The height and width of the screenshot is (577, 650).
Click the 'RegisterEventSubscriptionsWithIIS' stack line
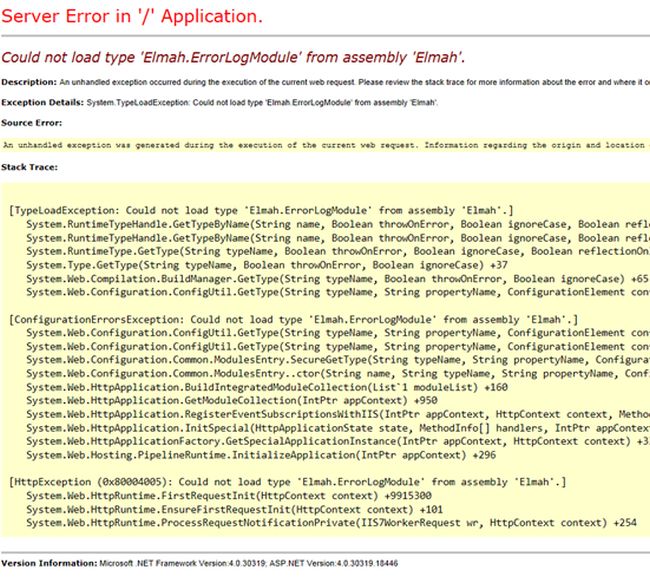click(338, 414)
